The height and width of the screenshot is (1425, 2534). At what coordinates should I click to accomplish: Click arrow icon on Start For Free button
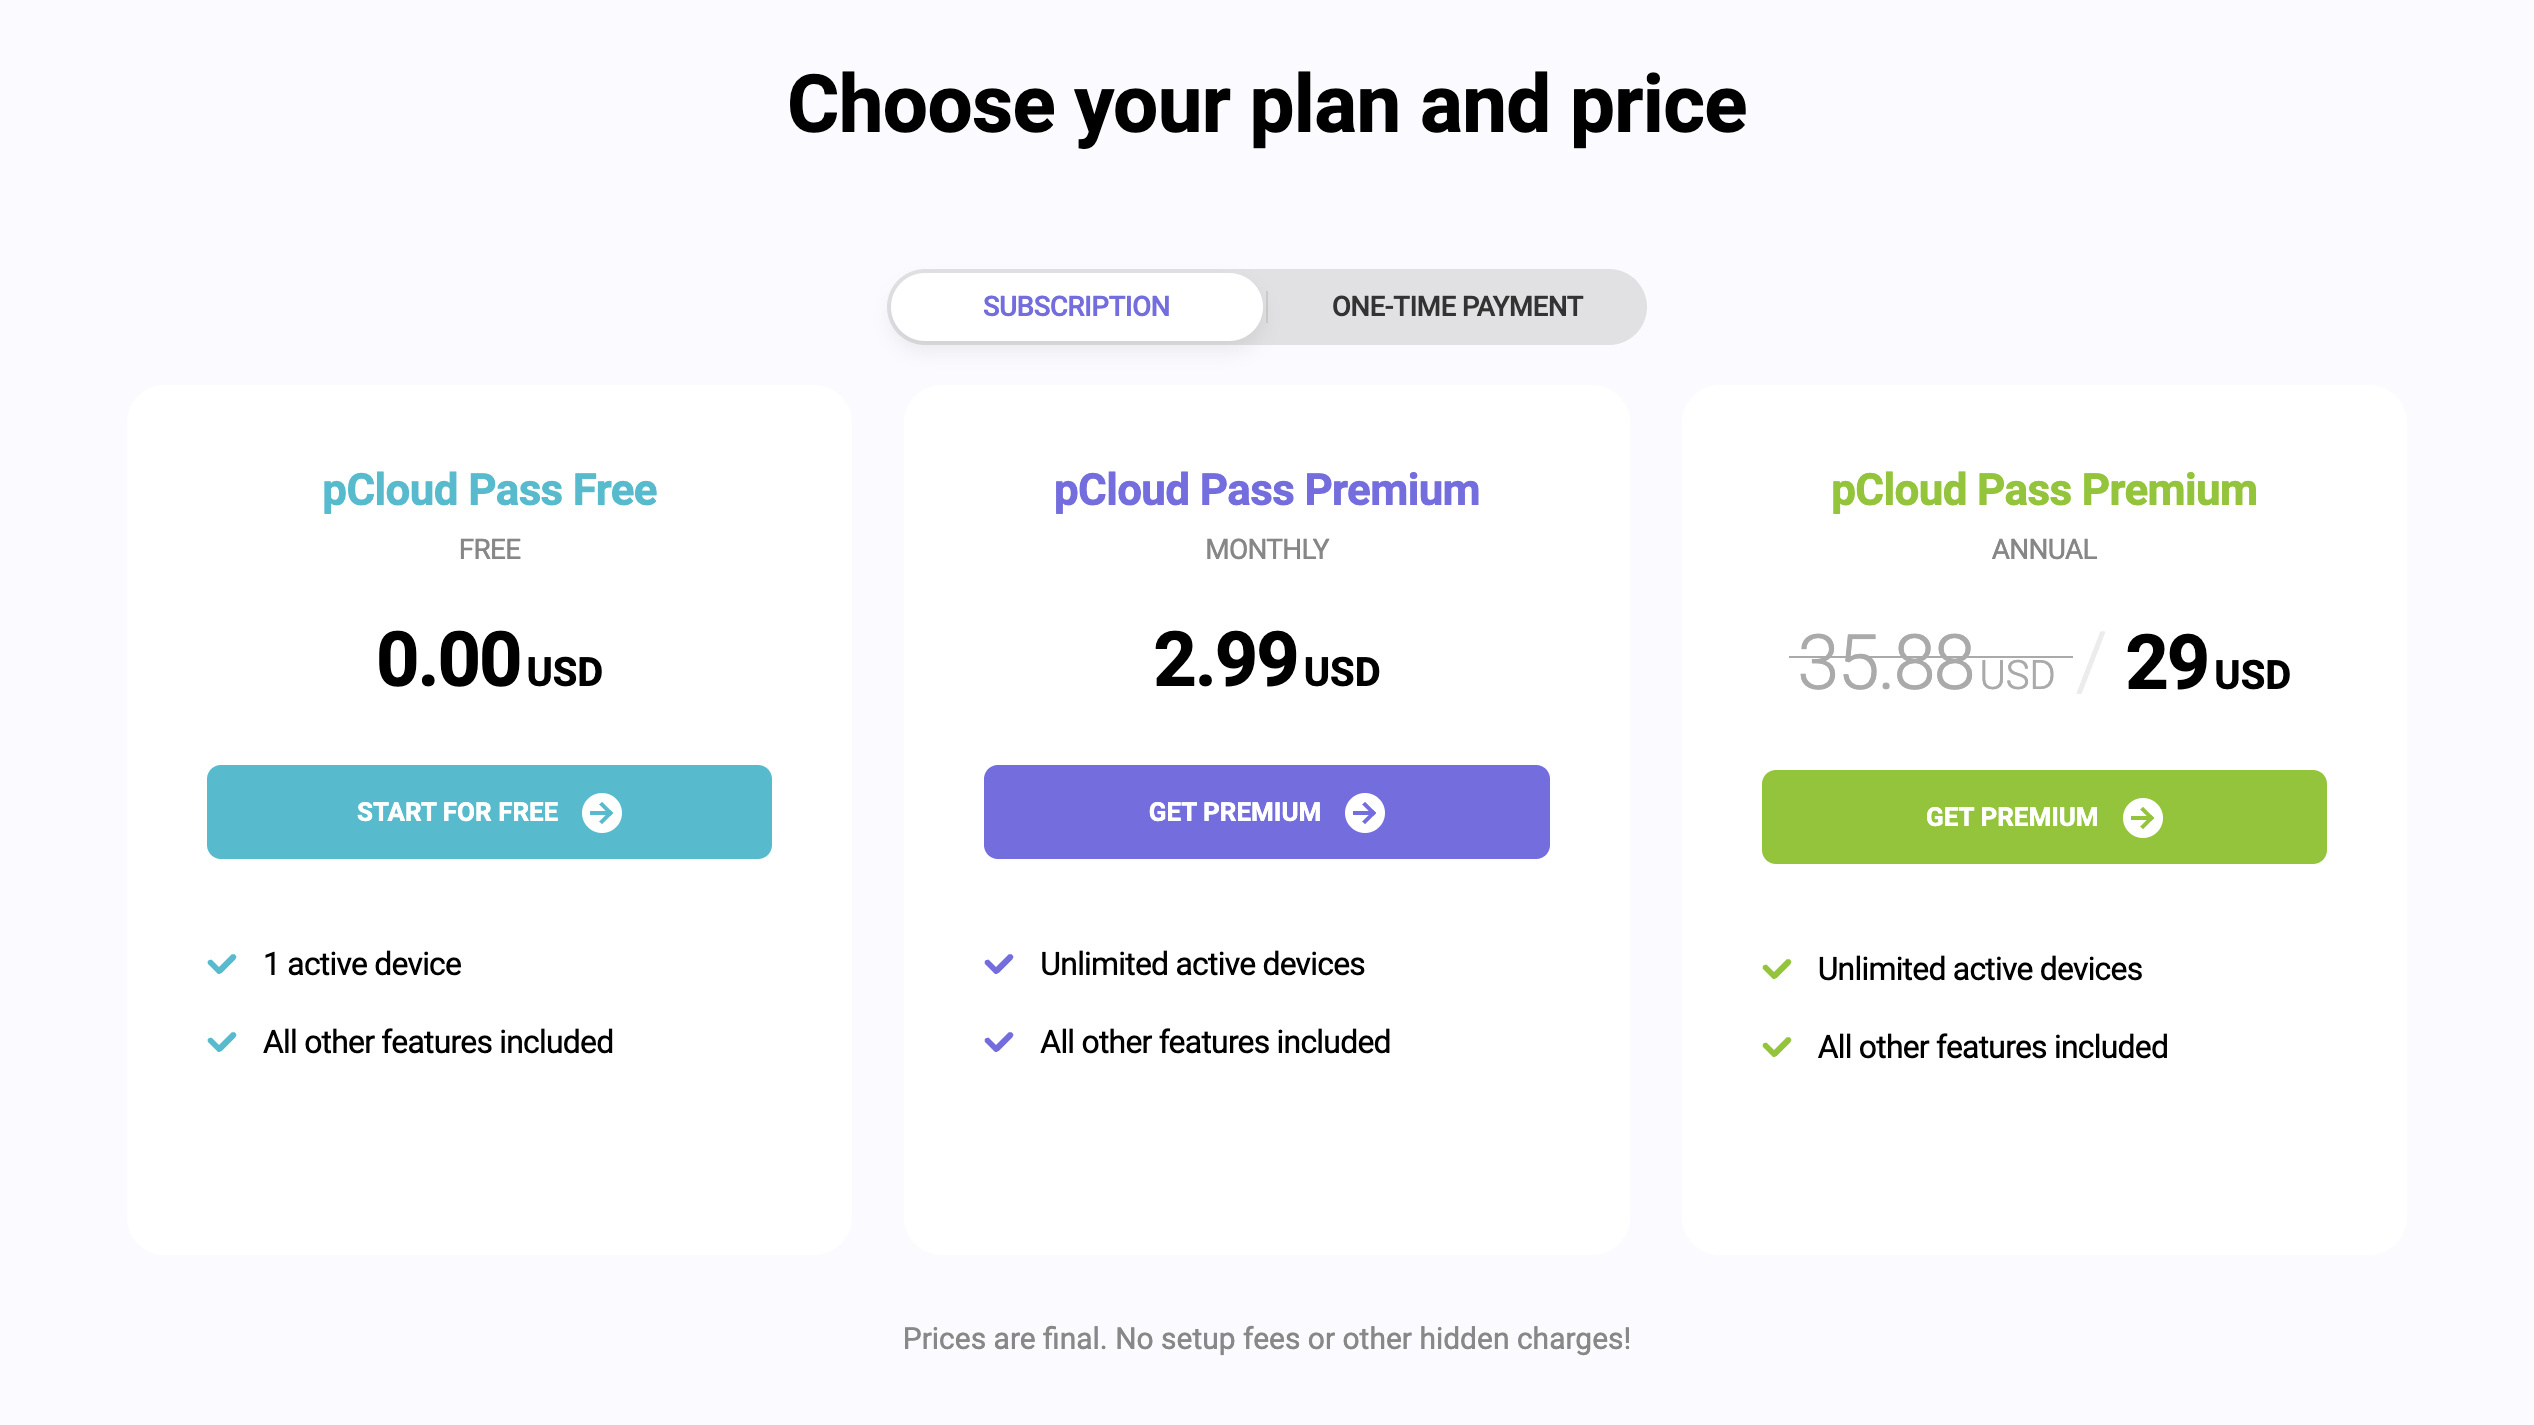click(x=602, y=812)
